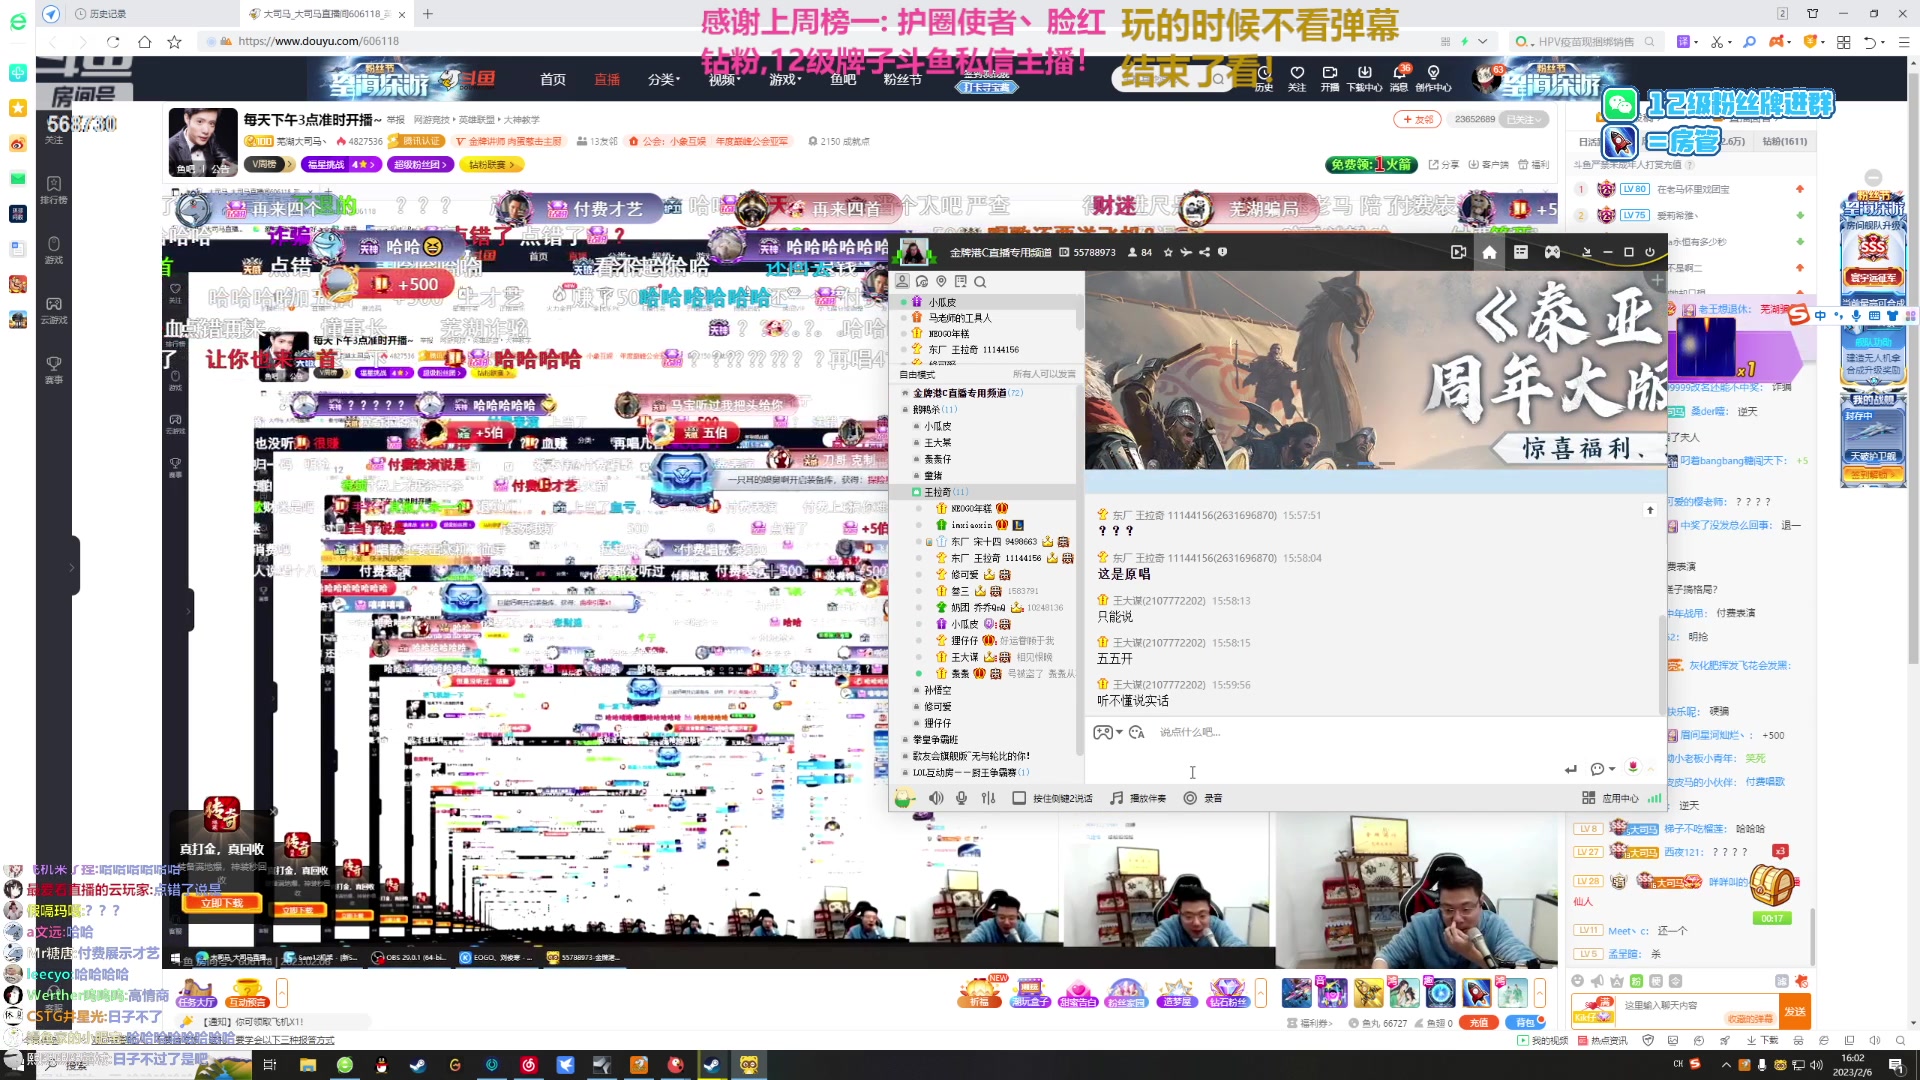The height and width of the screenshot is (1080, 1920).
Task: Open Douyu messages bell with 36 badge
Action: (x=1399, y=78)
